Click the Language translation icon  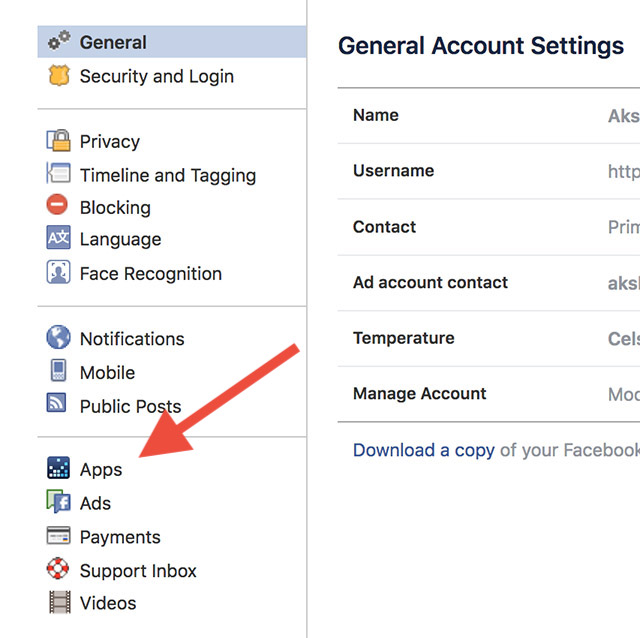pyautogui.click(x=58, y=237)
